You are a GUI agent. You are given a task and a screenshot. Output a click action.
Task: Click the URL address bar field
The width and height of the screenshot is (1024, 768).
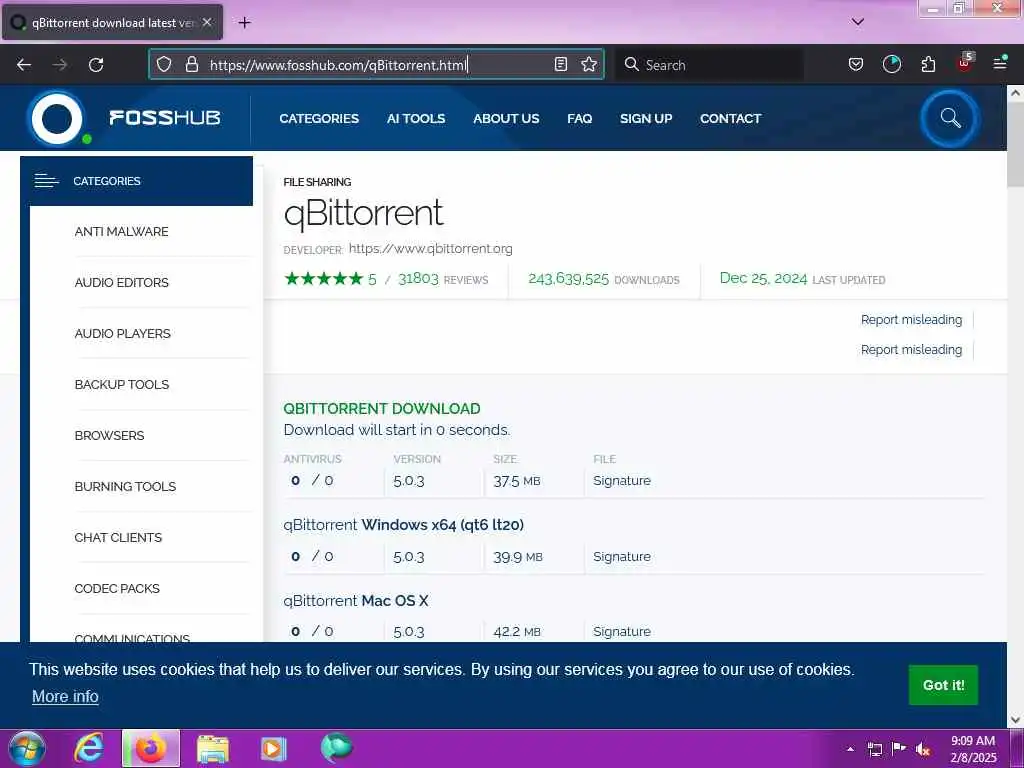pos(377,64)
